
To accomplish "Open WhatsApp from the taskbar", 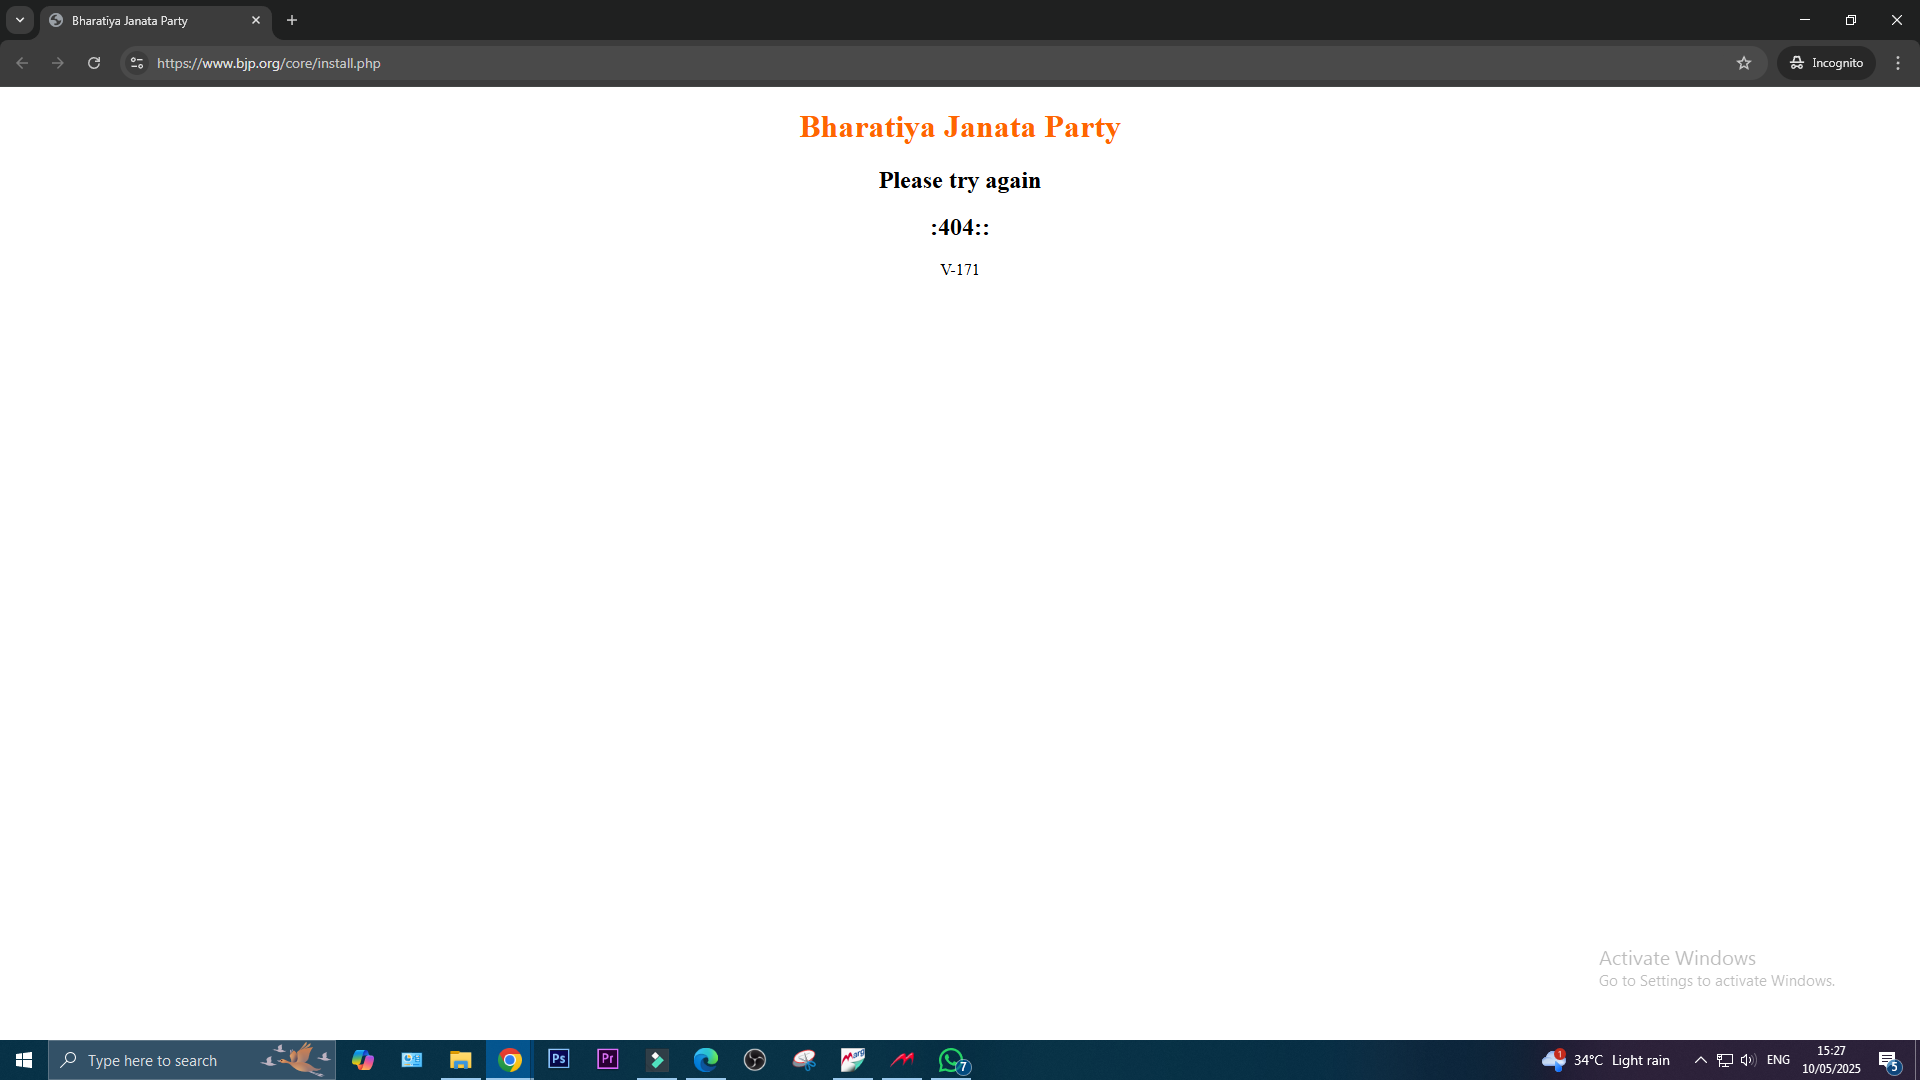I will [x=952, y=1059].
